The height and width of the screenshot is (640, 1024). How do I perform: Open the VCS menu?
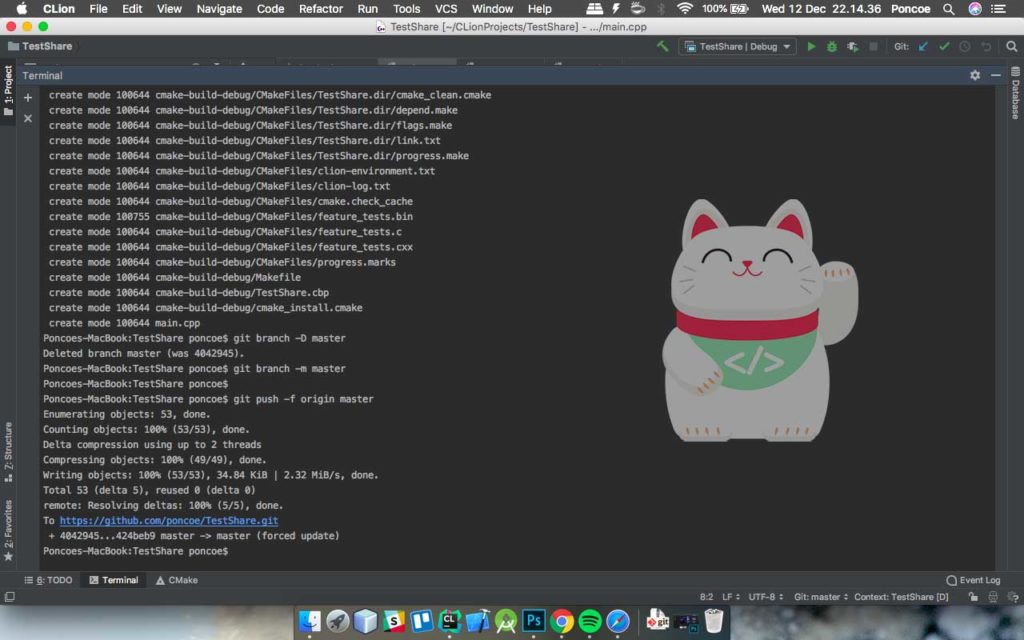(x=446, y=9)
